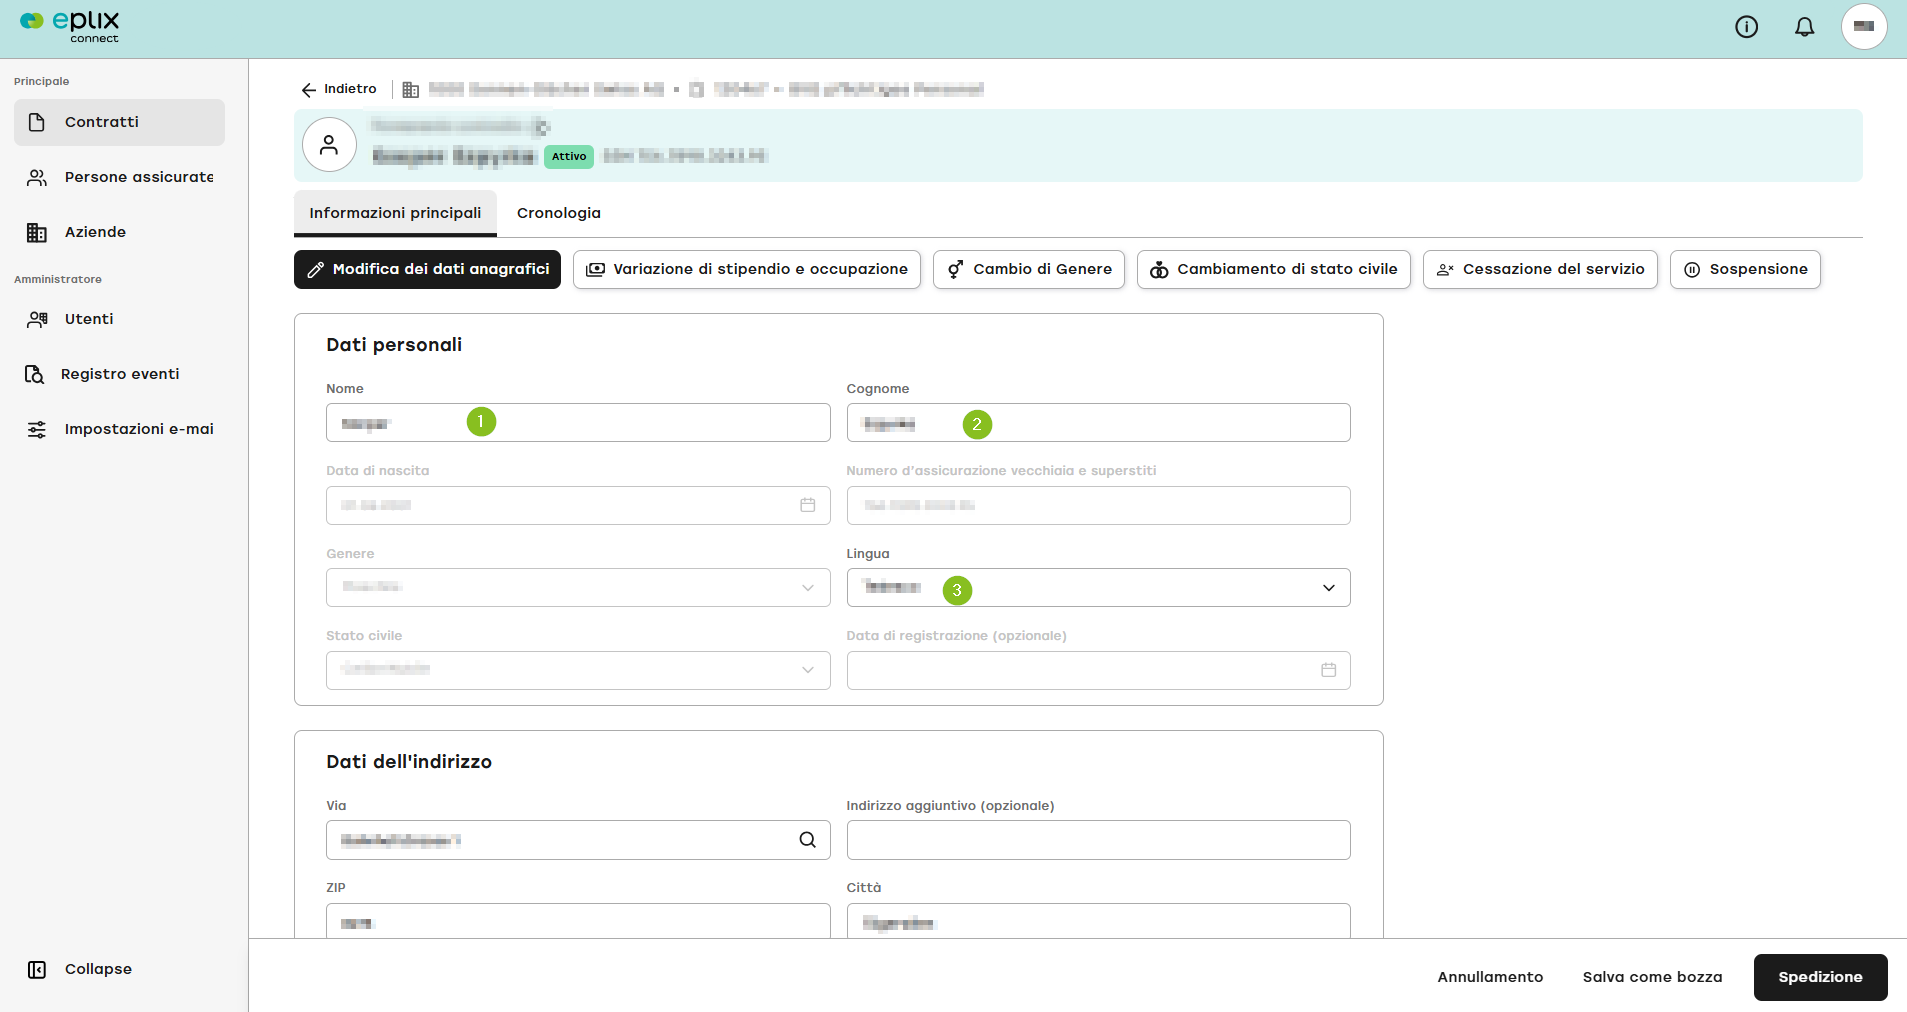Click the Aziende building icon in the sidebar
The height and width of the screenshot is (1012, 1907).
[x=37, y=232]
